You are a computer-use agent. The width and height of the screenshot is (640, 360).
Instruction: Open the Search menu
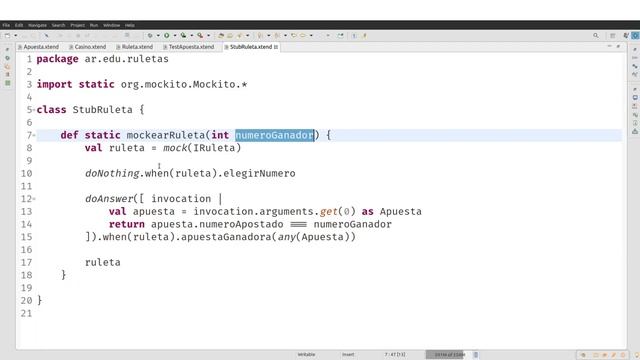click(58, 25)
